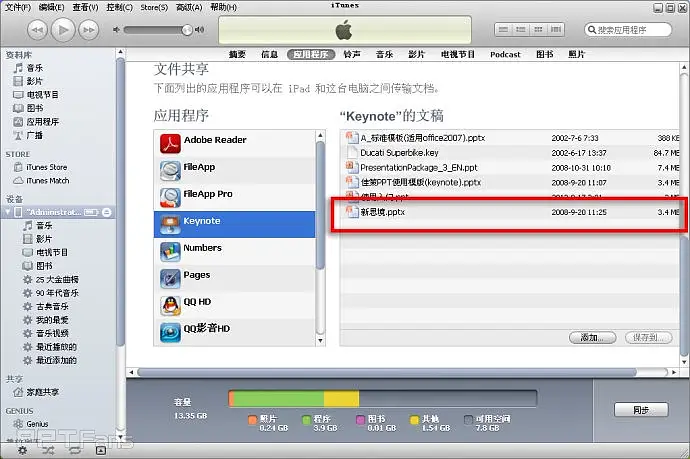
Task: Eject the Administrator device
Action: pyautogui.click(x=105, y=213)
